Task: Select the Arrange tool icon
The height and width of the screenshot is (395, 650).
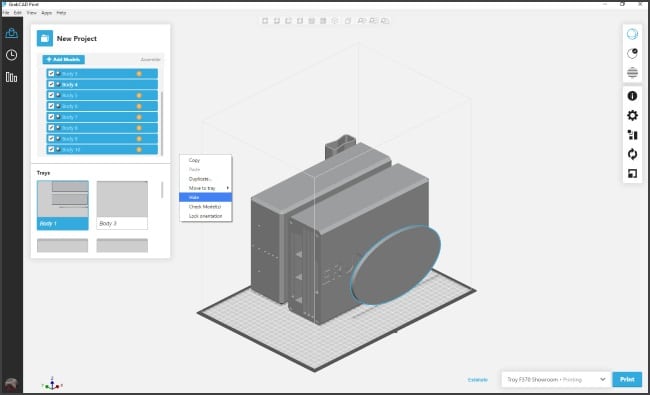Action: (632, 135)
